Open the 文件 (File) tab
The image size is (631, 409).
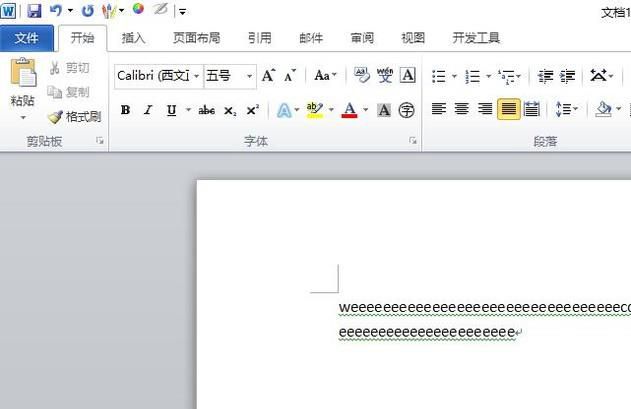pos(27,38)
